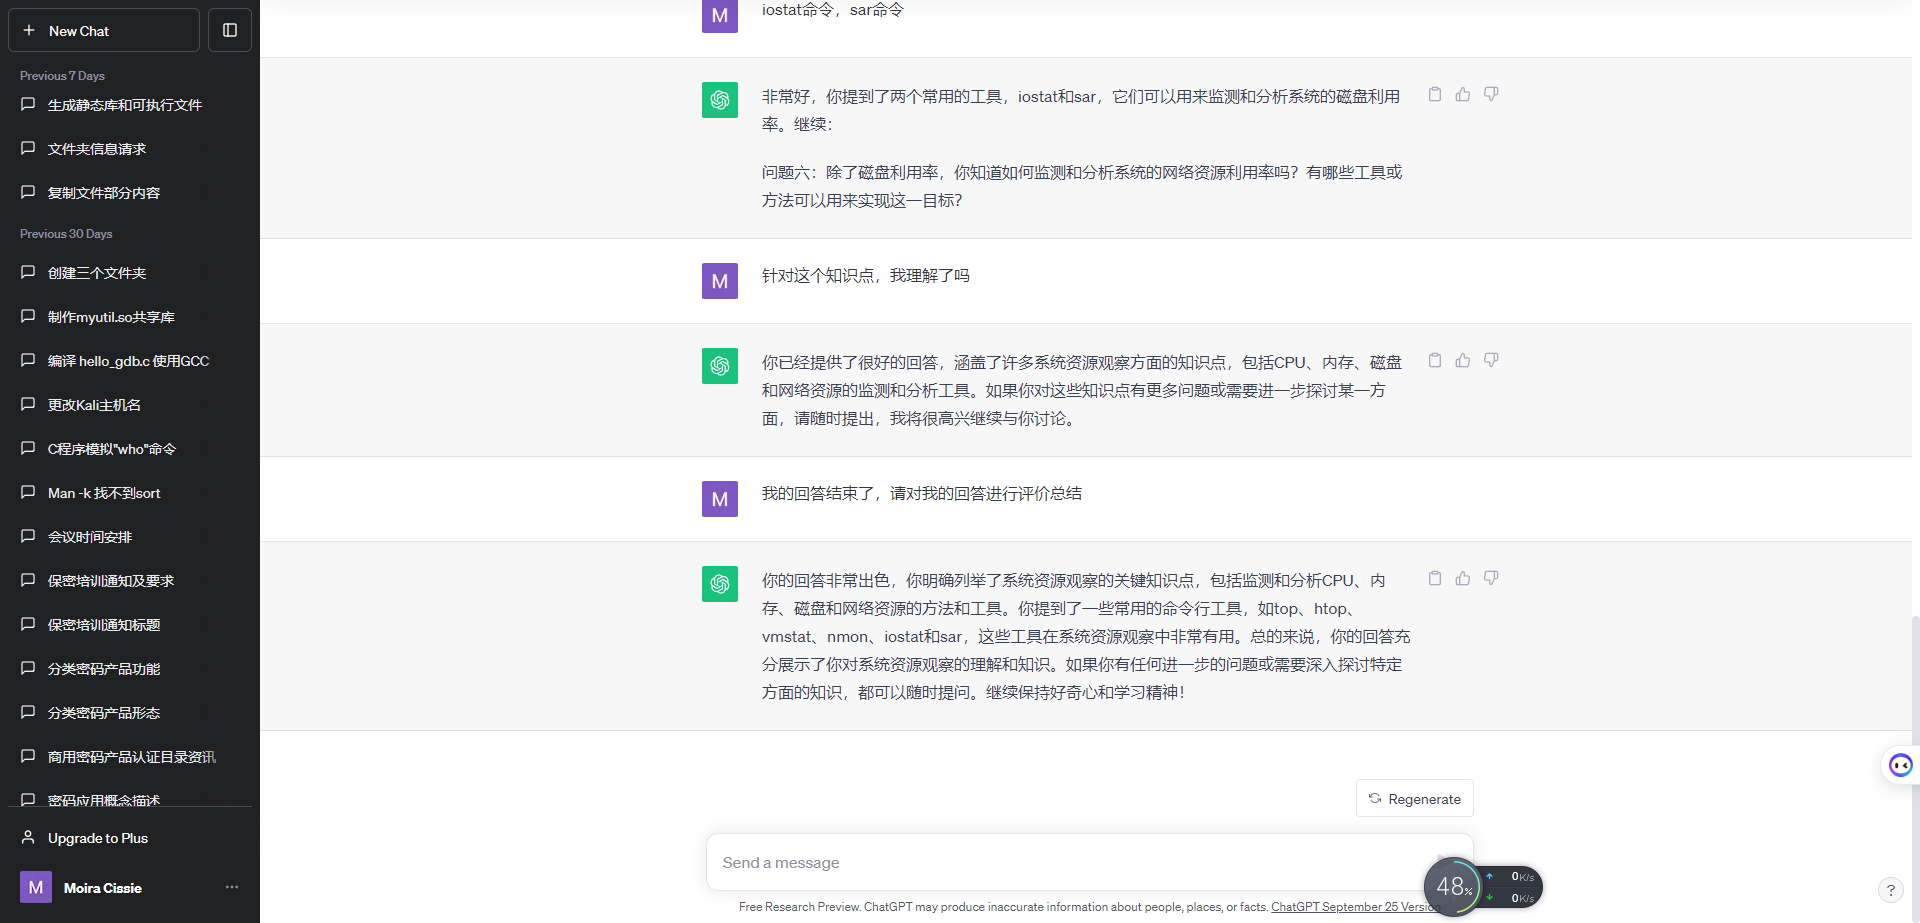Viewport: 1920px width, 923px height.
Task: Dislike the 你的回答非常出色 reply
Action: tap(1491, 578)
